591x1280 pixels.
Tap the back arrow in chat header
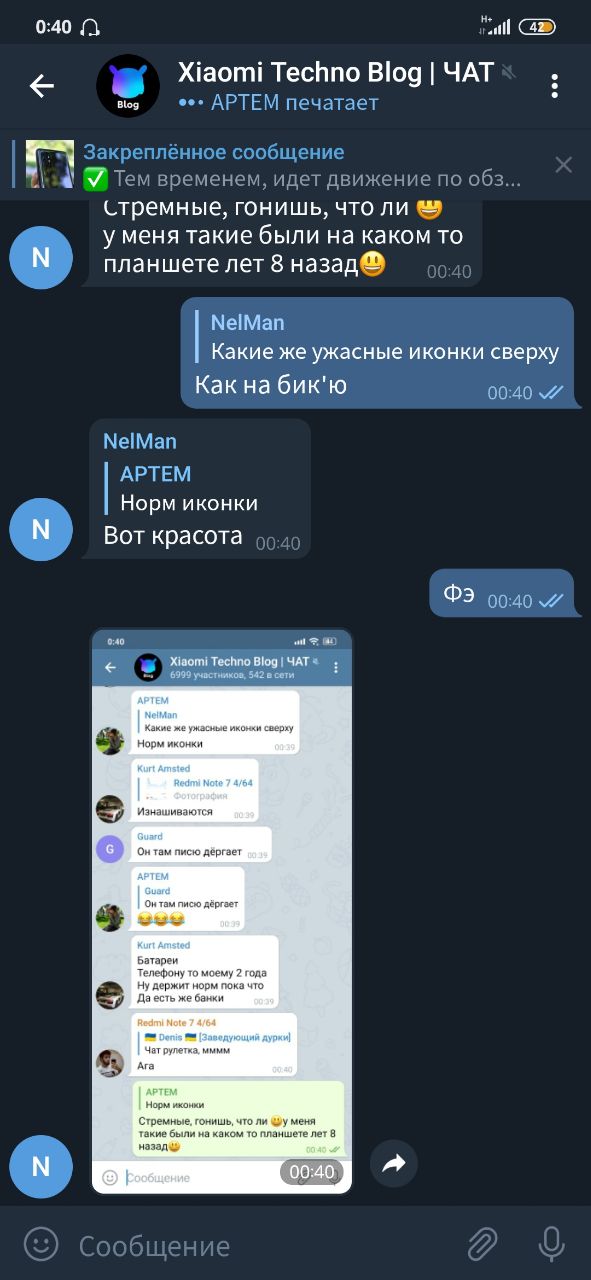[x=41, y=86]
